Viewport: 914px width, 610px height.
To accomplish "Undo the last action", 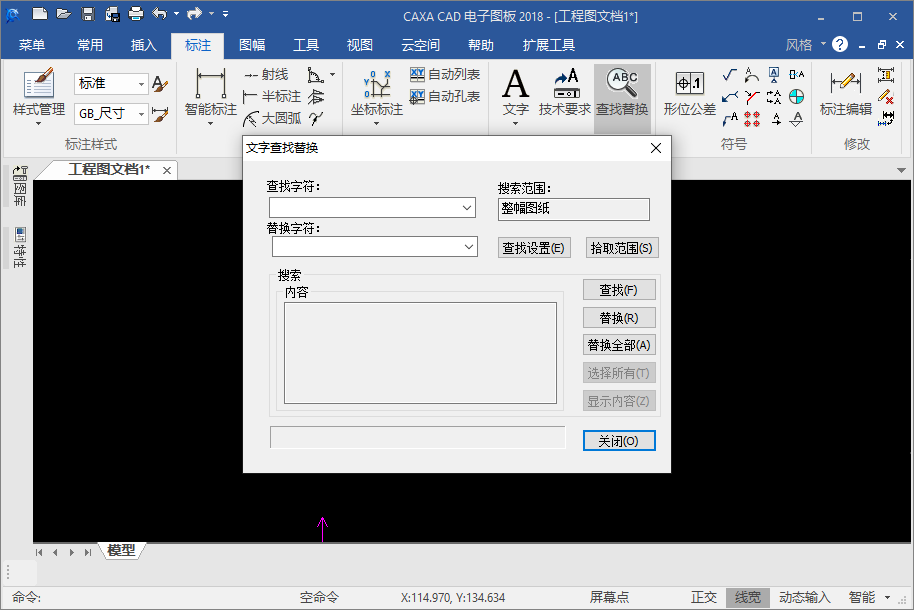I will pos(159,14).
